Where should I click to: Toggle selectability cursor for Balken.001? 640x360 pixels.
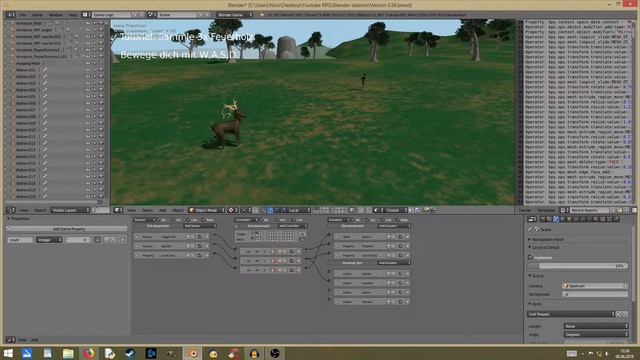point(94,70)
